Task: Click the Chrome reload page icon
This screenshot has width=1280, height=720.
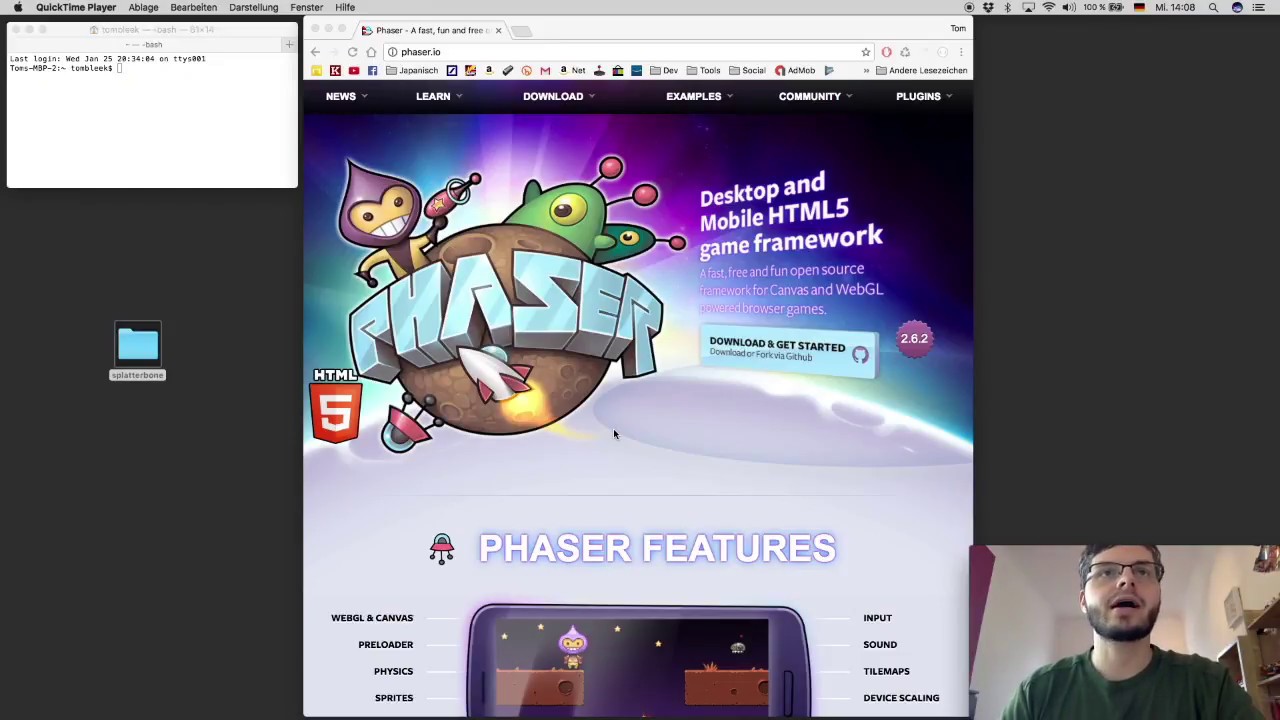Action: (352, 52)
